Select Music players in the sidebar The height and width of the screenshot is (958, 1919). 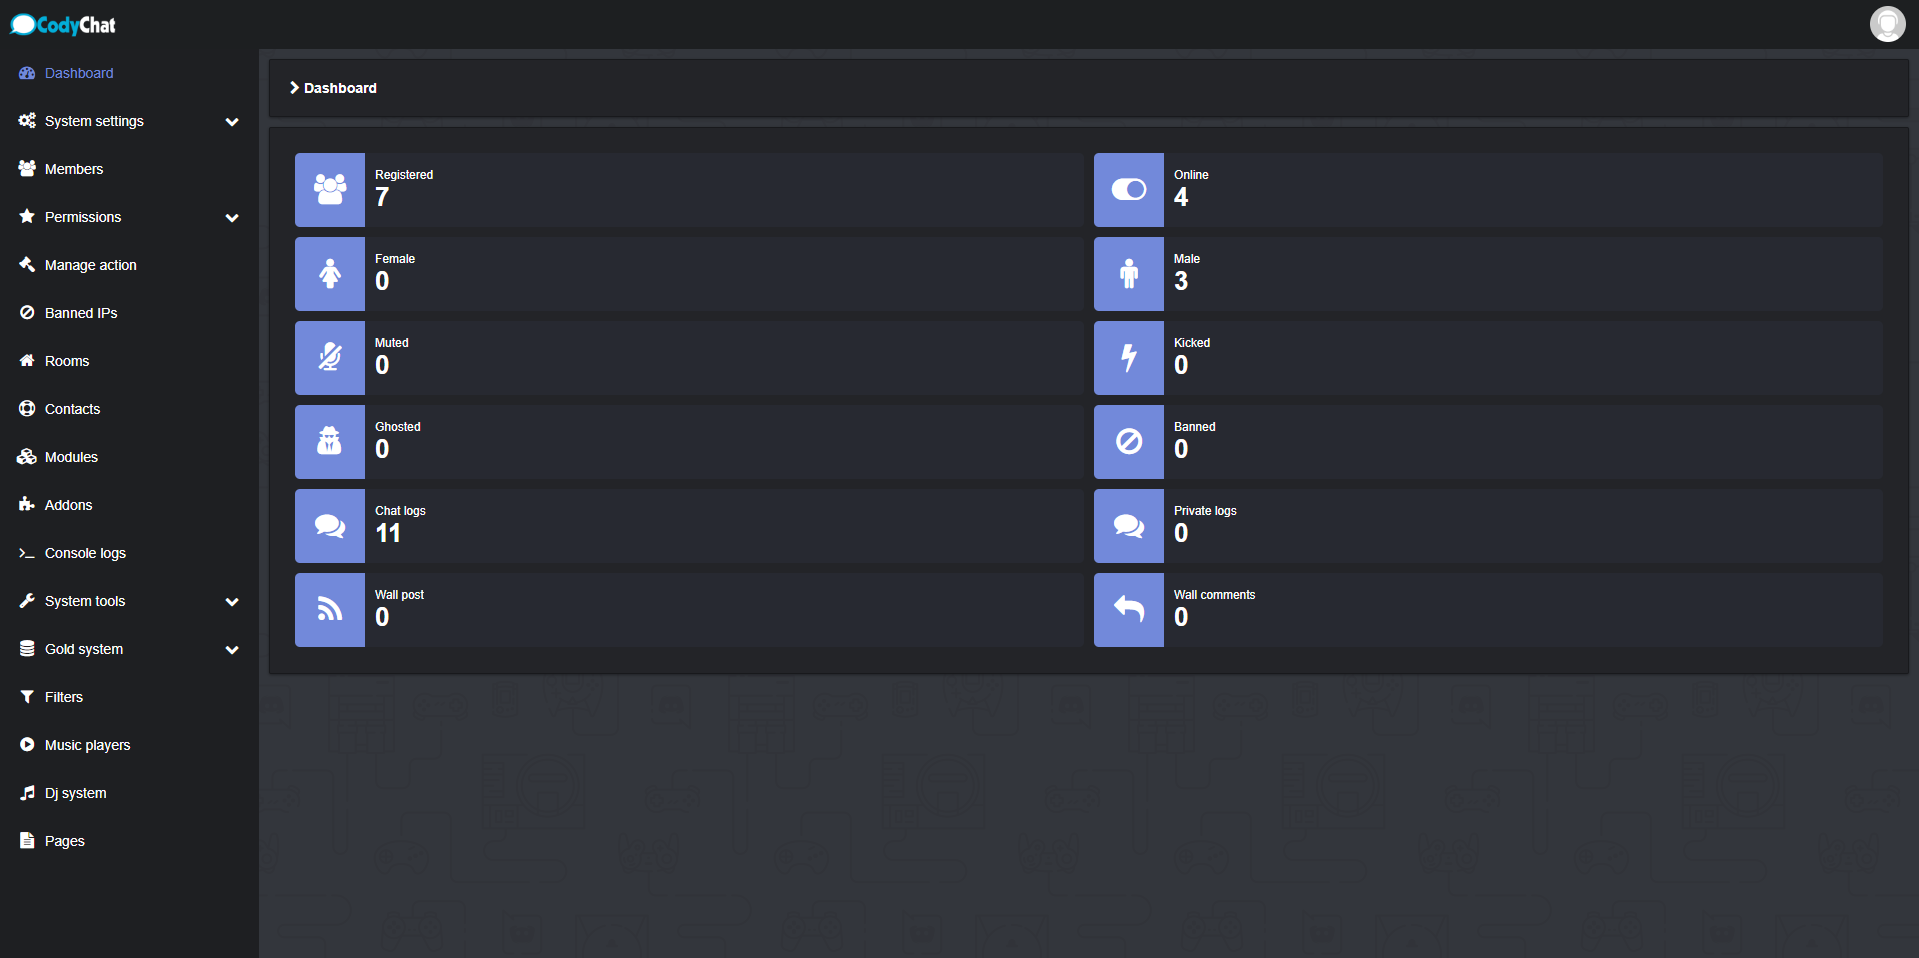point(87,745)
